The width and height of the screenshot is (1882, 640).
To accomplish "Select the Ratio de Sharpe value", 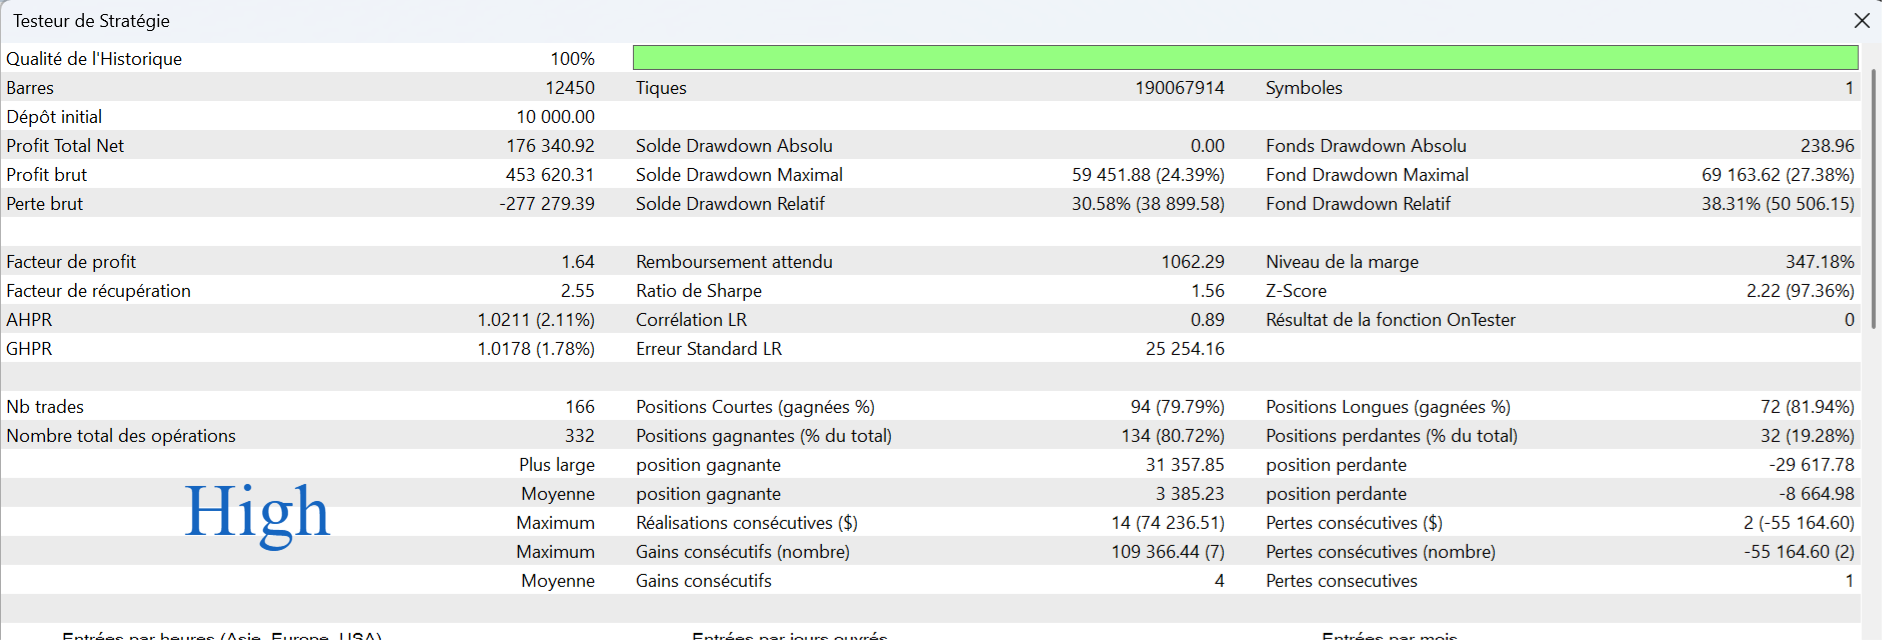I will (x=1207, y=291).
